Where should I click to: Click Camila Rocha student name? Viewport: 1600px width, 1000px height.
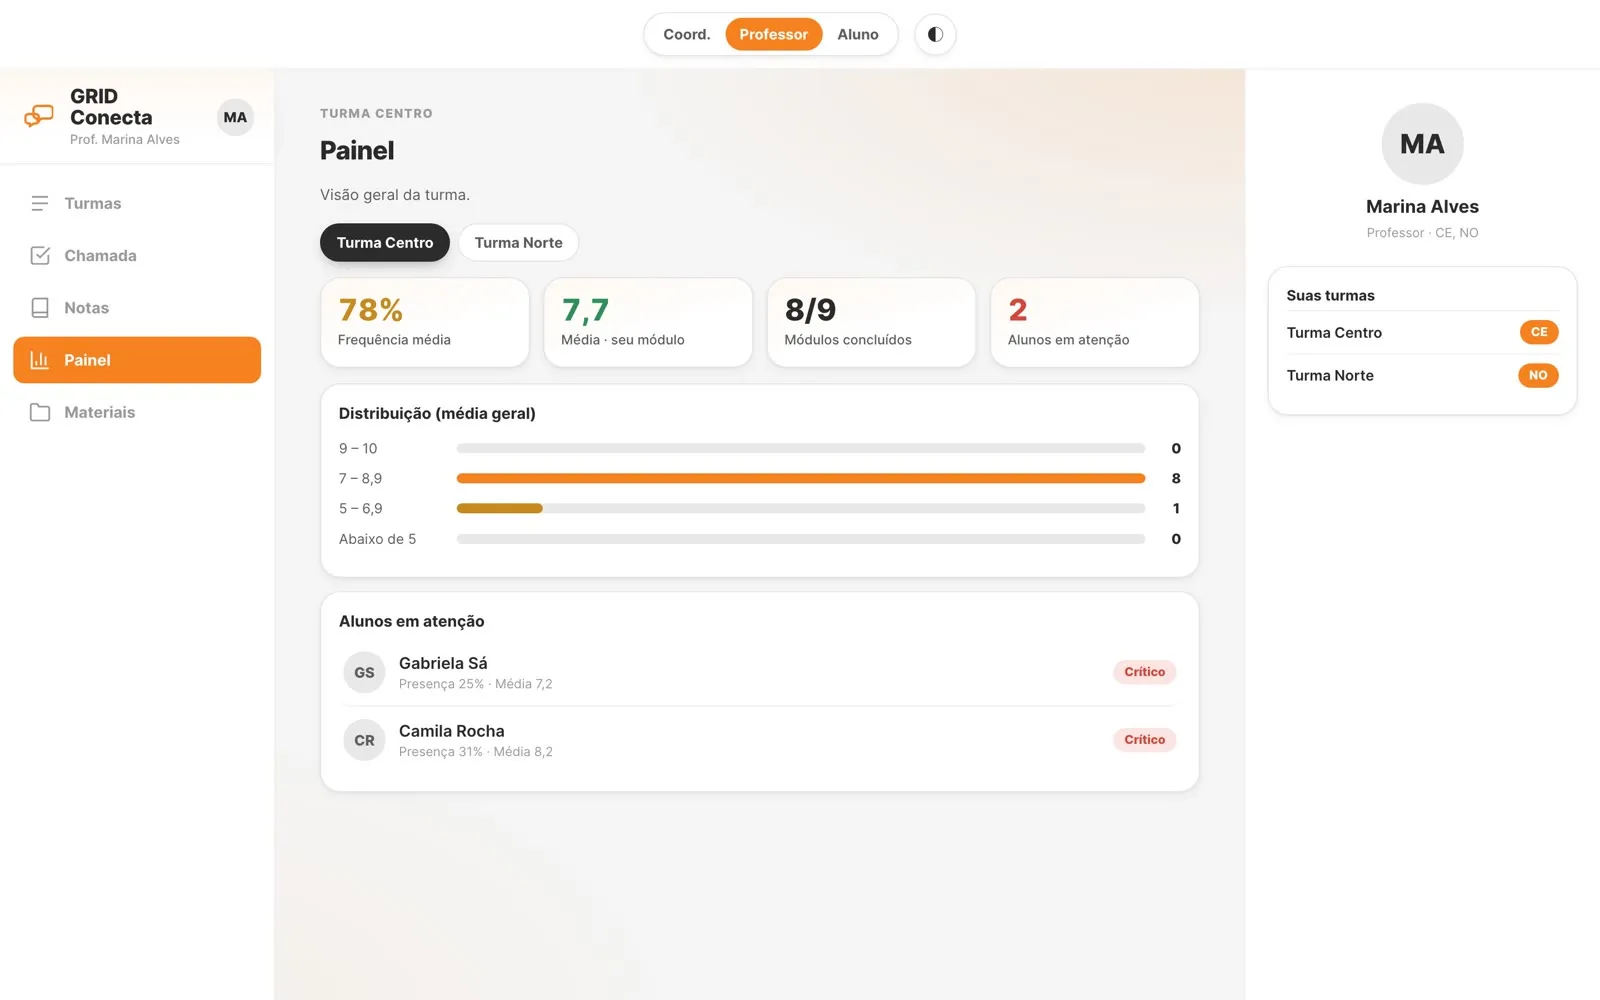pyautogui.click(x=451, y=731)
